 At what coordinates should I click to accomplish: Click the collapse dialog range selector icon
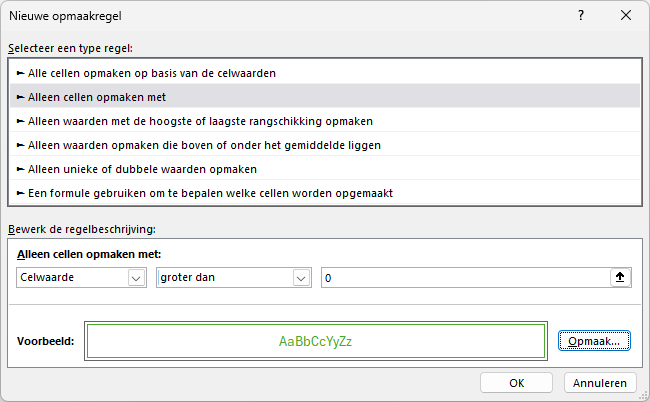tap(621, 278)
